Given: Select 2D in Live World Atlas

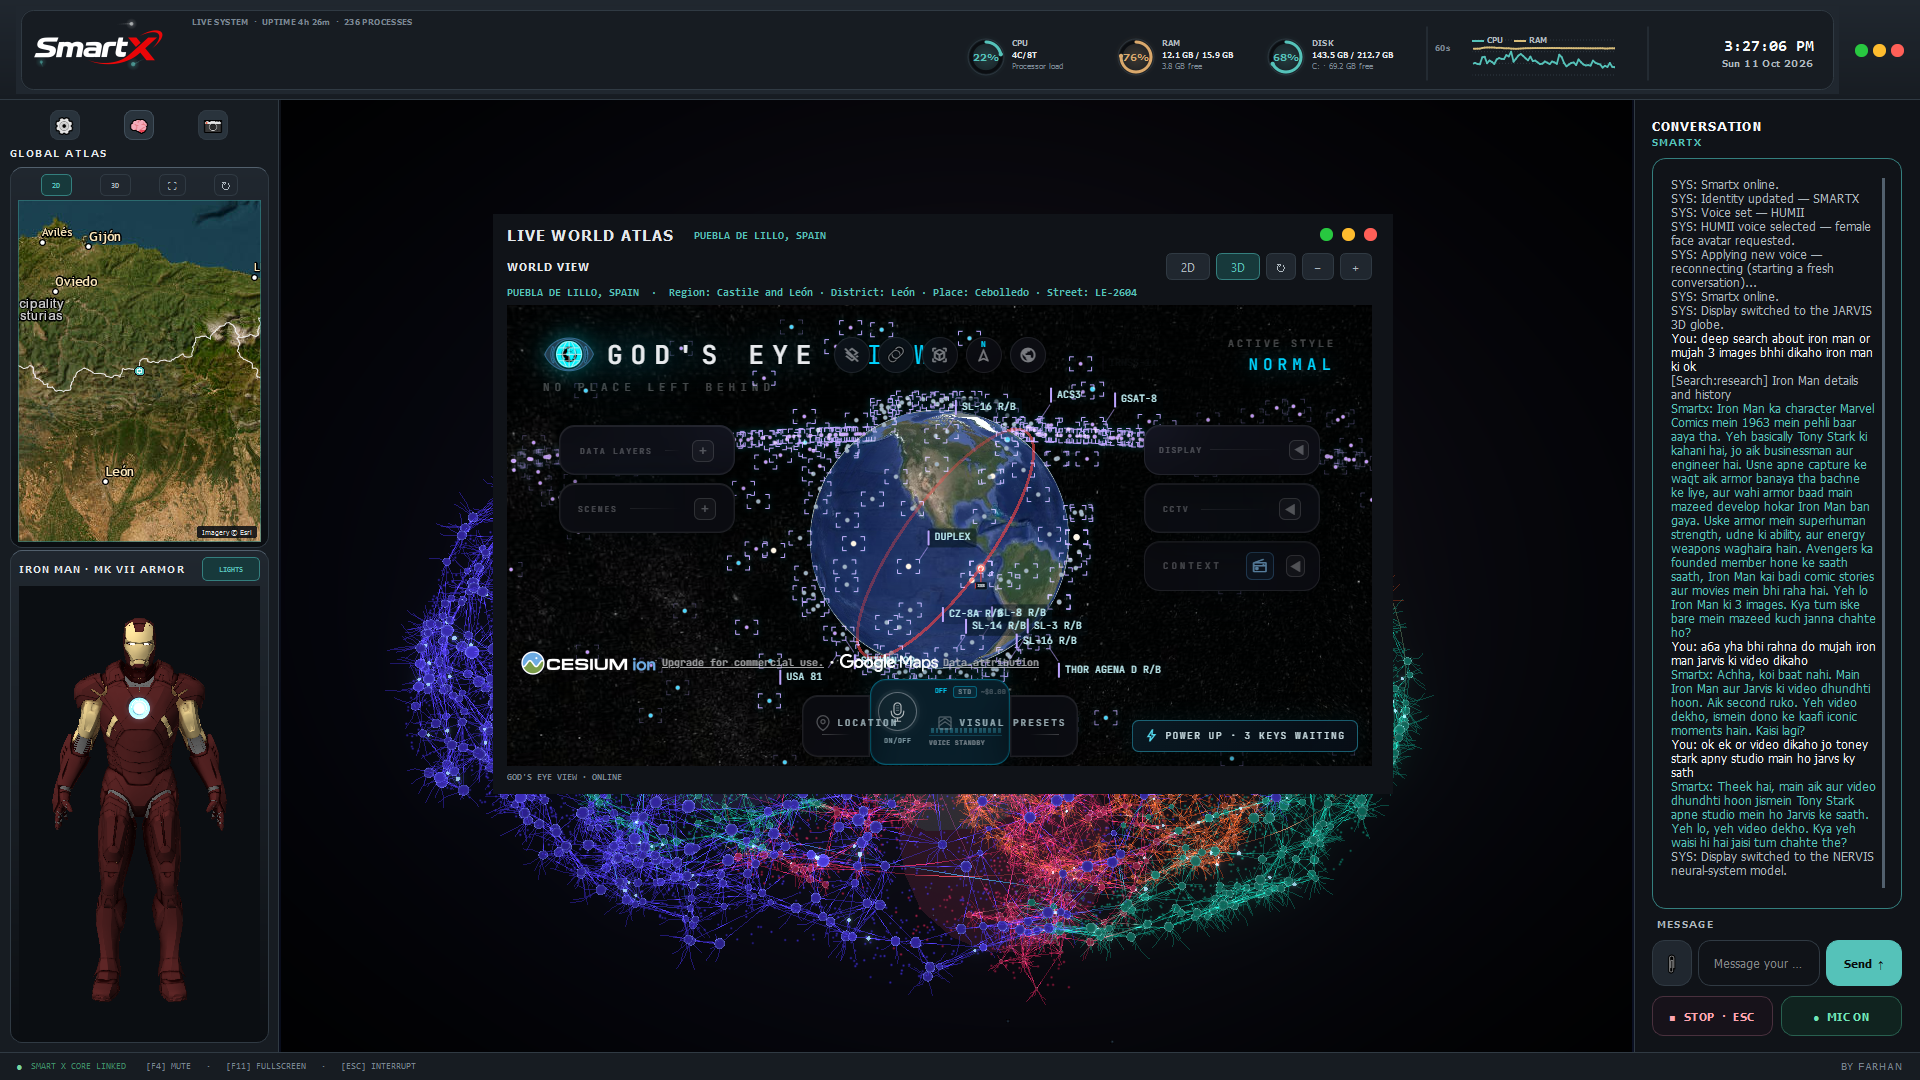Looking at the screenshot, I should tap(1188, 267).
